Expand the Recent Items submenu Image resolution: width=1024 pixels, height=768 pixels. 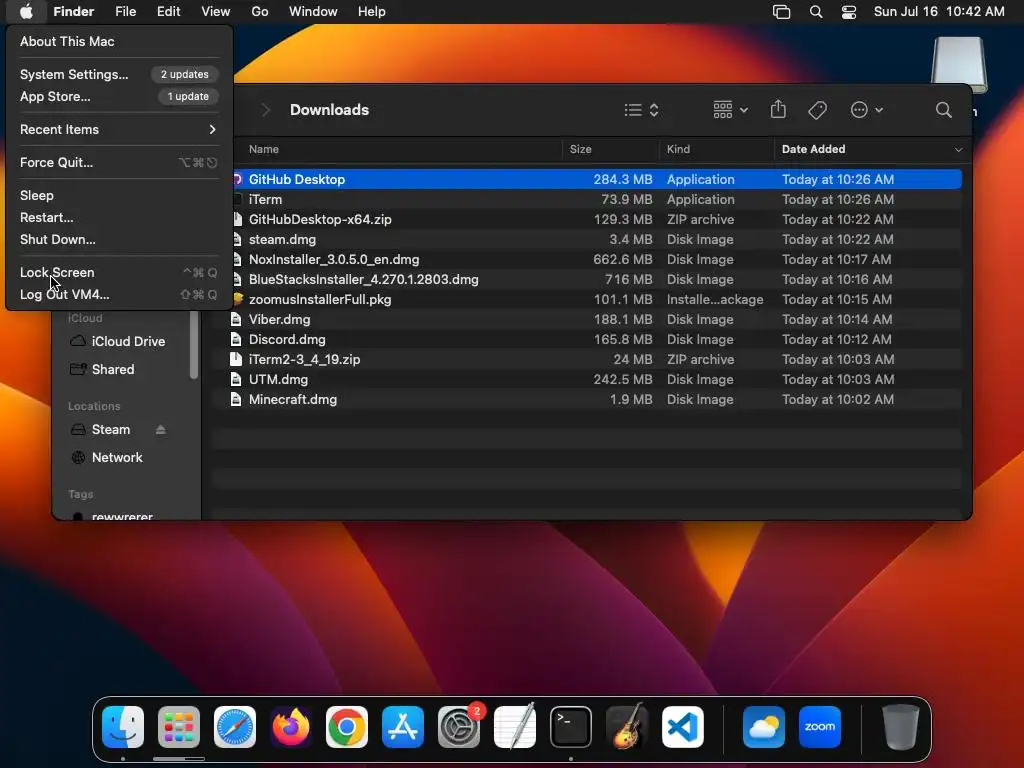click(x=118, y=129)
